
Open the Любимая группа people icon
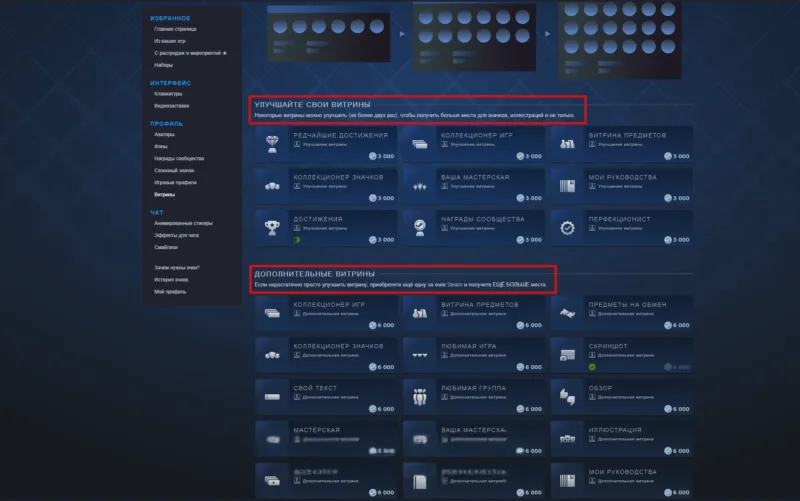pos(419,397)
